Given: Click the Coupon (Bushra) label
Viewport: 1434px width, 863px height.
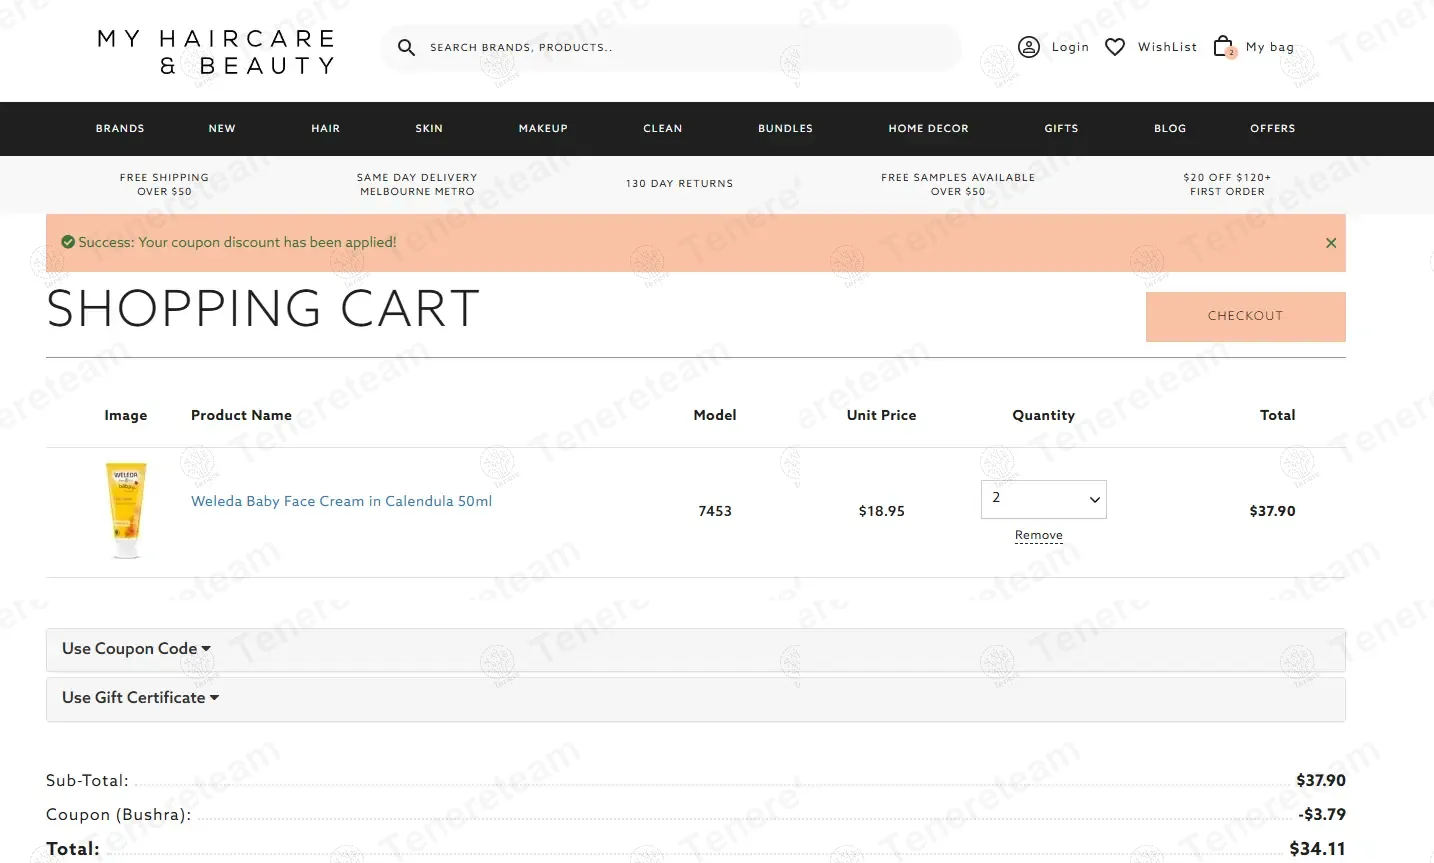Looking at the screenshot, I should pos(119,814).
